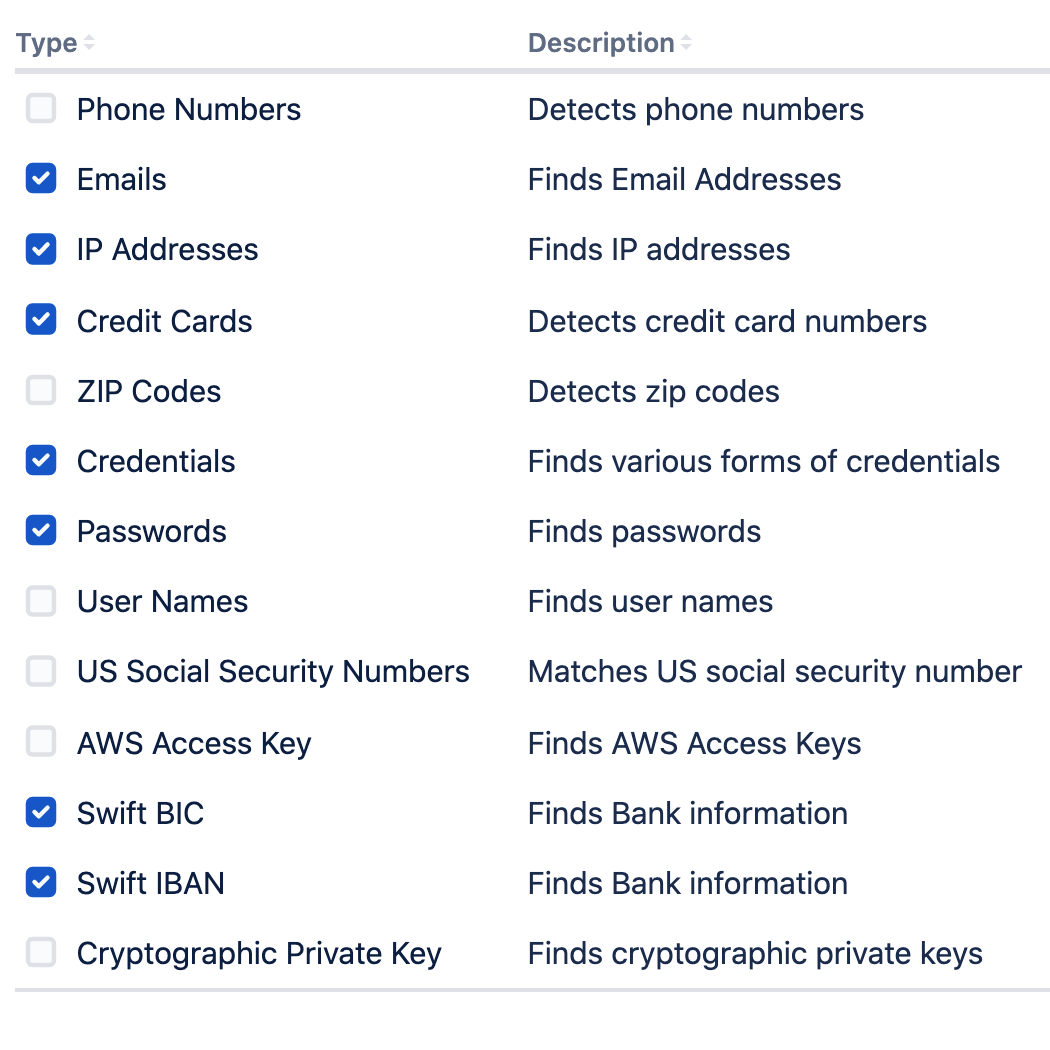Screen dimensions: 1050x1050
Task: Tick the ZIP Codes checkbox
Action: (x=41, y=390)
